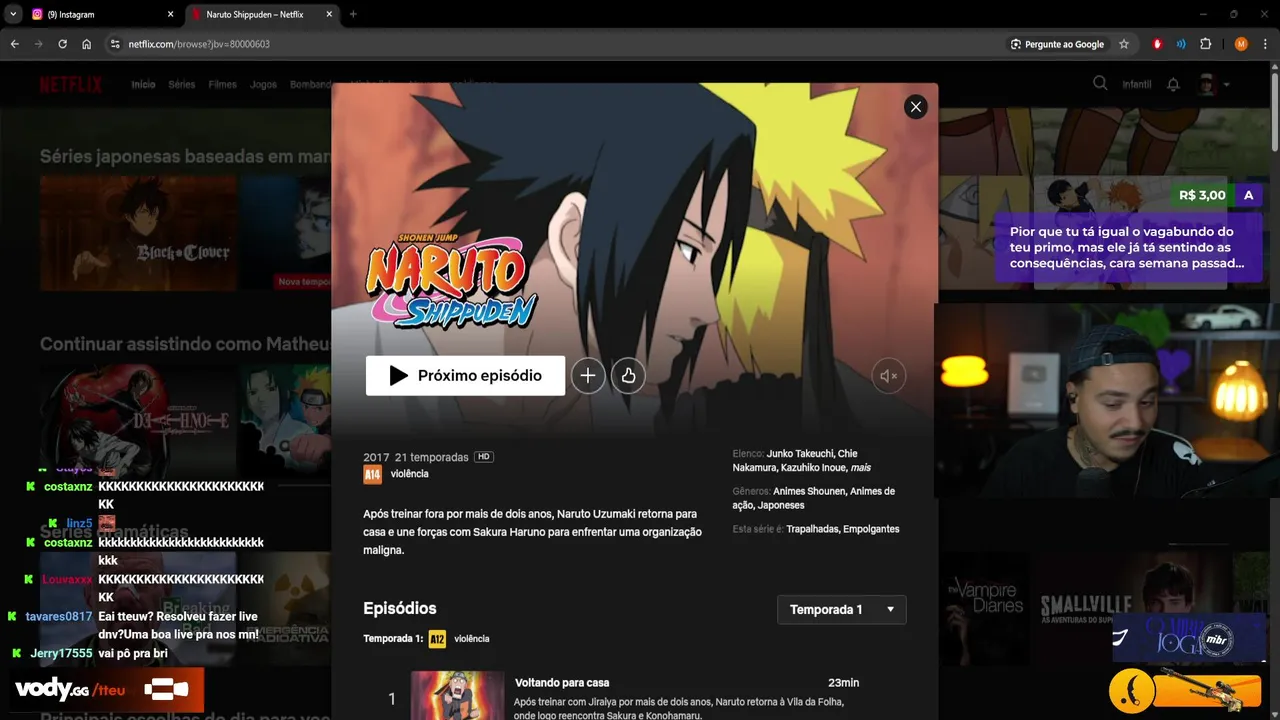Open a new browser tab

(353, 15)
